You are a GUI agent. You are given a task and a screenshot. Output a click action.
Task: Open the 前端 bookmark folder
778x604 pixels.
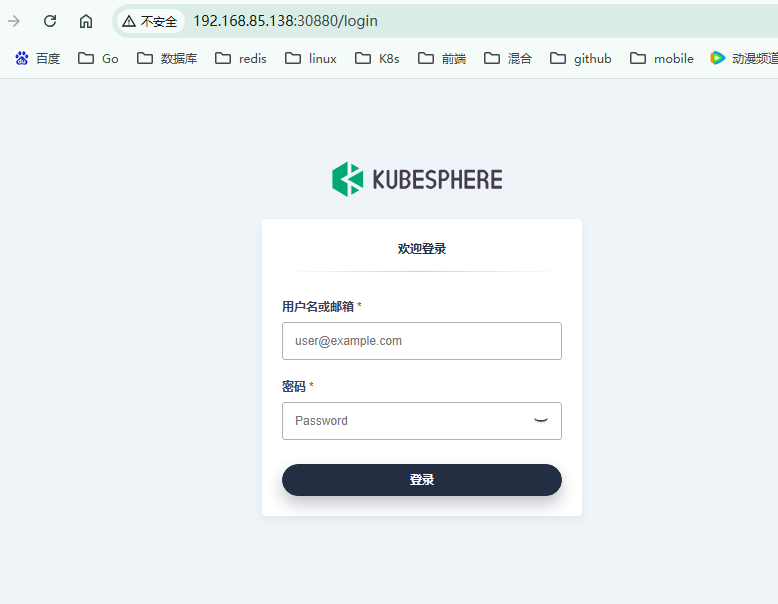(442, 59)
